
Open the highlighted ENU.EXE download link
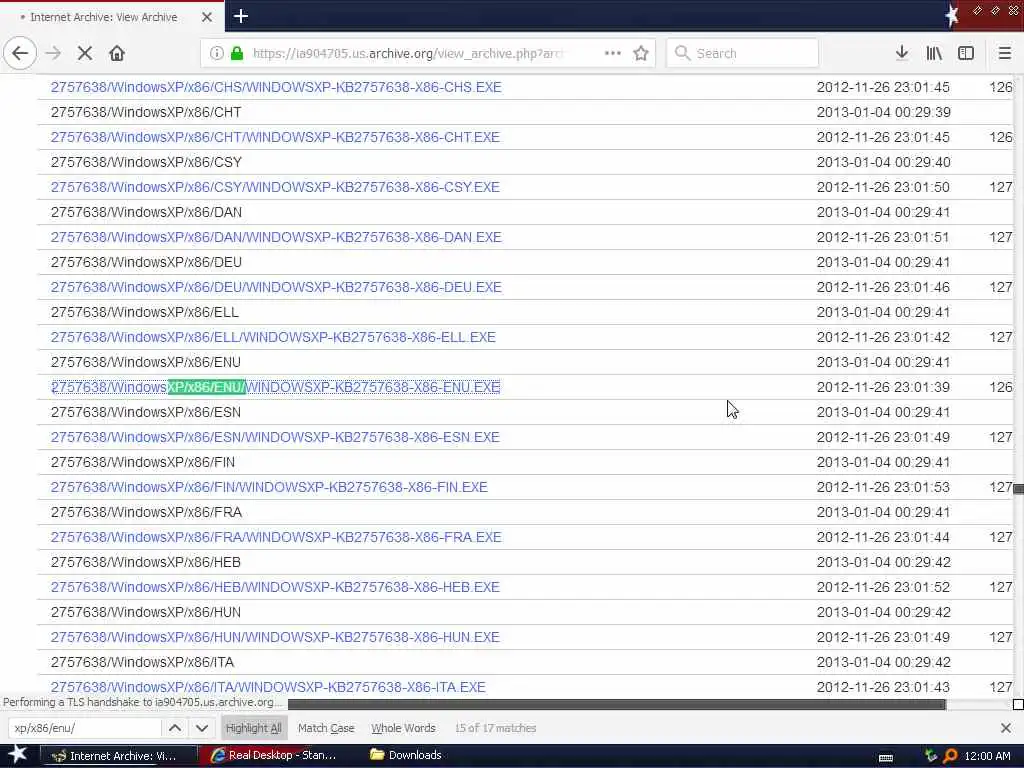pyautogui.click(x=276, y=387)
